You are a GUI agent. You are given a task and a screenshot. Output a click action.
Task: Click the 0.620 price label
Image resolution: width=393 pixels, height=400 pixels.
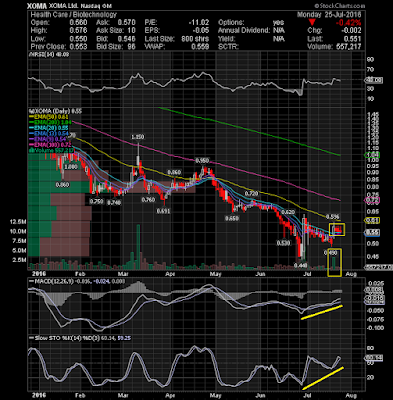288,212
